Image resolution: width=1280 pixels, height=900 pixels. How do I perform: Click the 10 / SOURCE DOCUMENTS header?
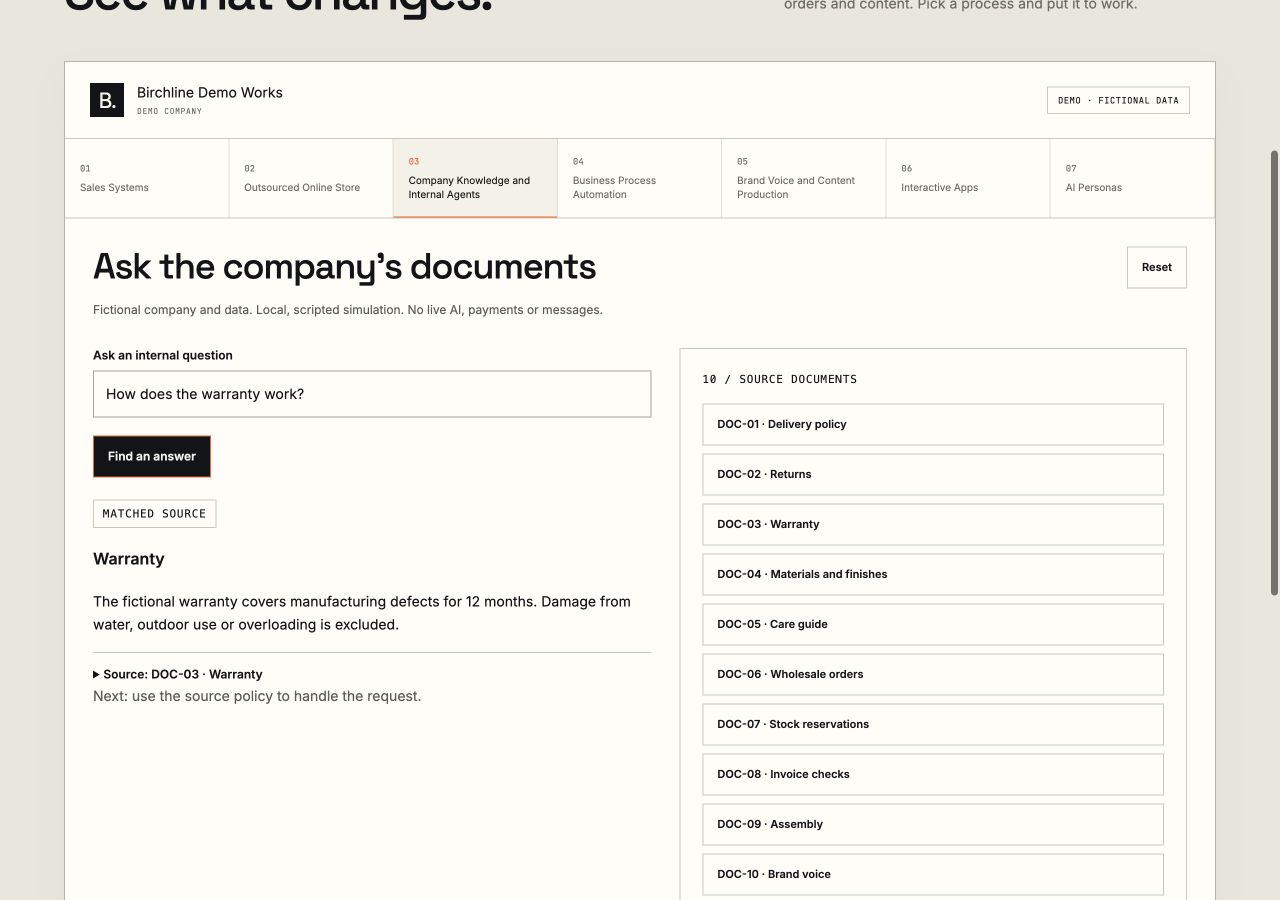click(x=780, y=379)
